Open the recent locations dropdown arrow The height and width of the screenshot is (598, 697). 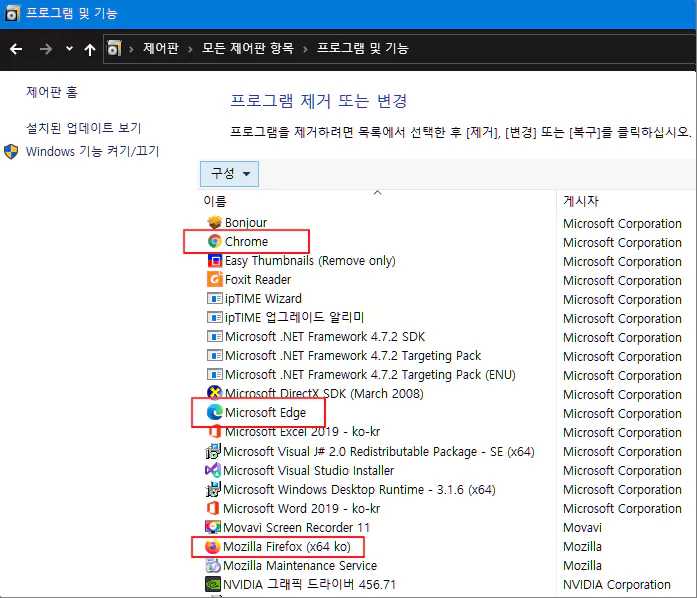[69, 48]
